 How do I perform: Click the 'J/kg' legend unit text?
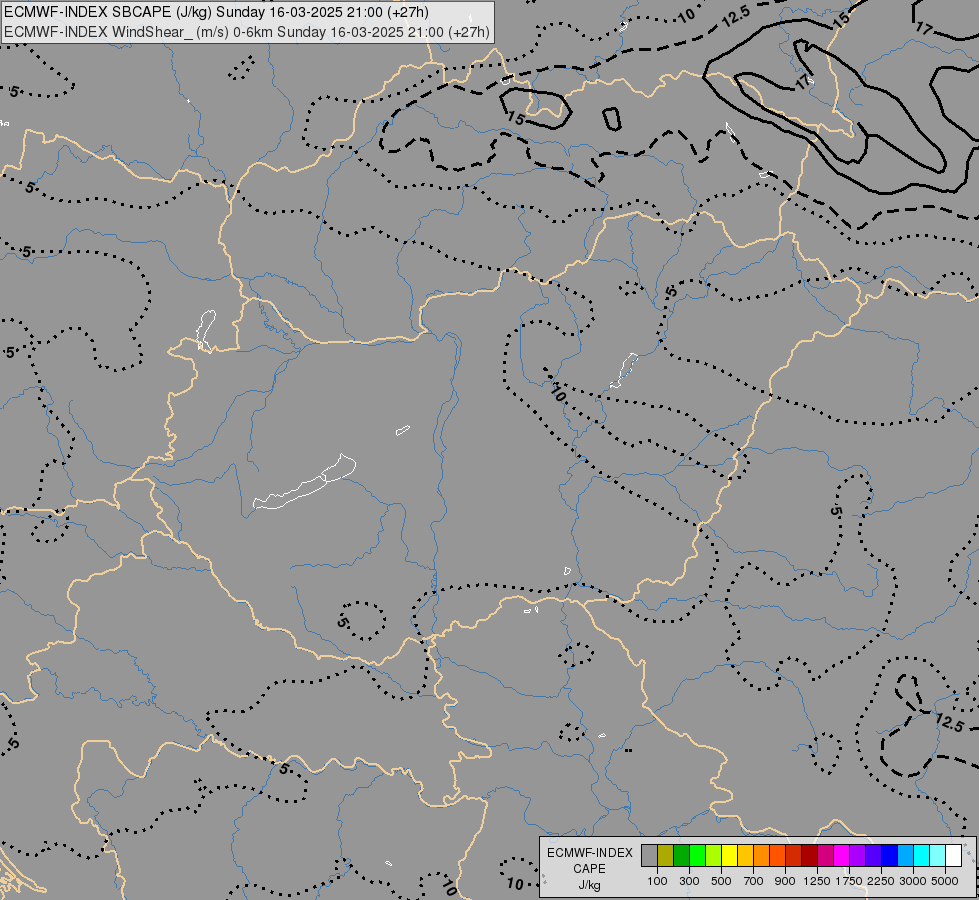point(589,885)
